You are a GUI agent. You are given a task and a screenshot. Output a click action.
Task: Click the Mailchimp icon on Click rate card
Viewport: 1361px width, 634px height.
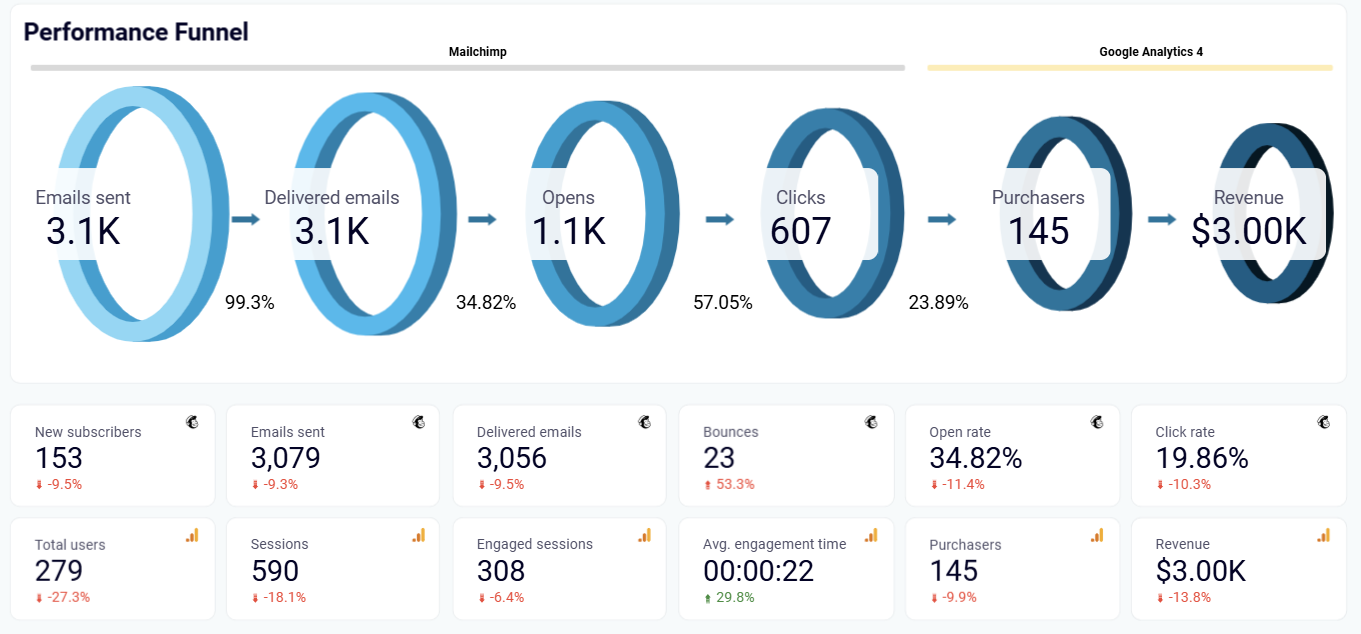tap(1324, 423)
